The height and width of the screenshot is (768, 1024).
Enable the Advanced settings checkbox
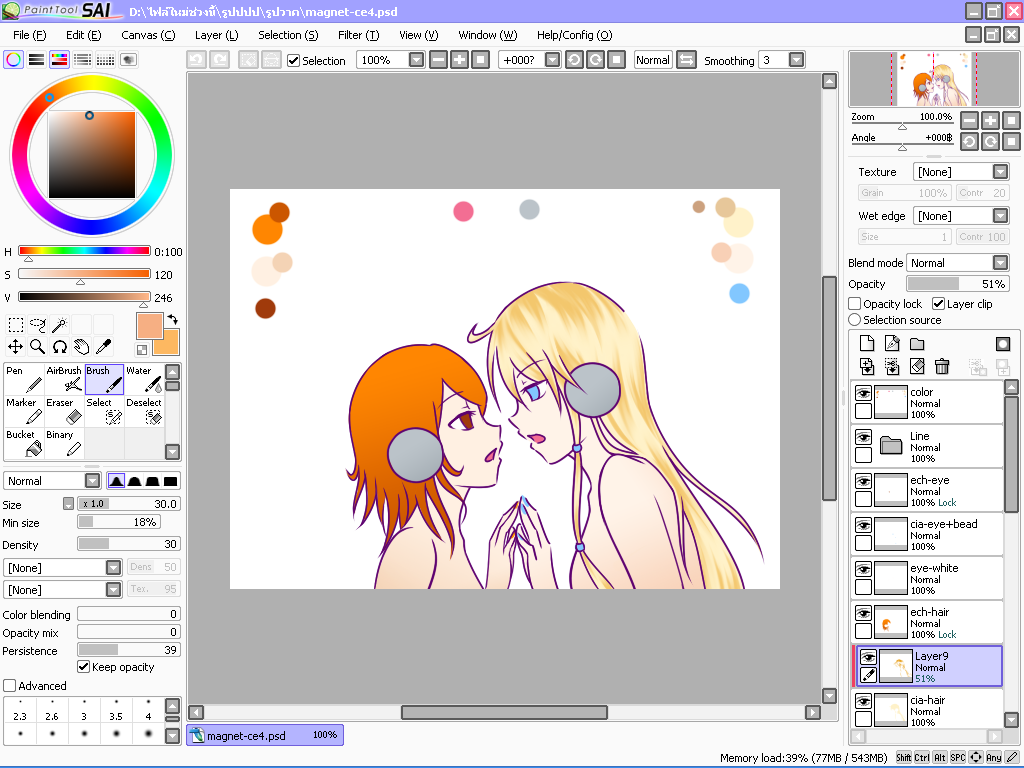pos(9,686)
